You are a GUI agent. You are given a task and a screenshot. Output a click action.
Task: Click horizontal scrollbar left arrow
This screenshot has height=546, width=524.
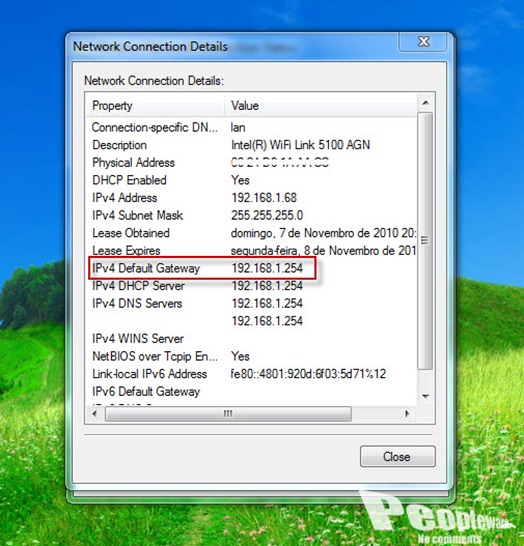coord(95,414)
